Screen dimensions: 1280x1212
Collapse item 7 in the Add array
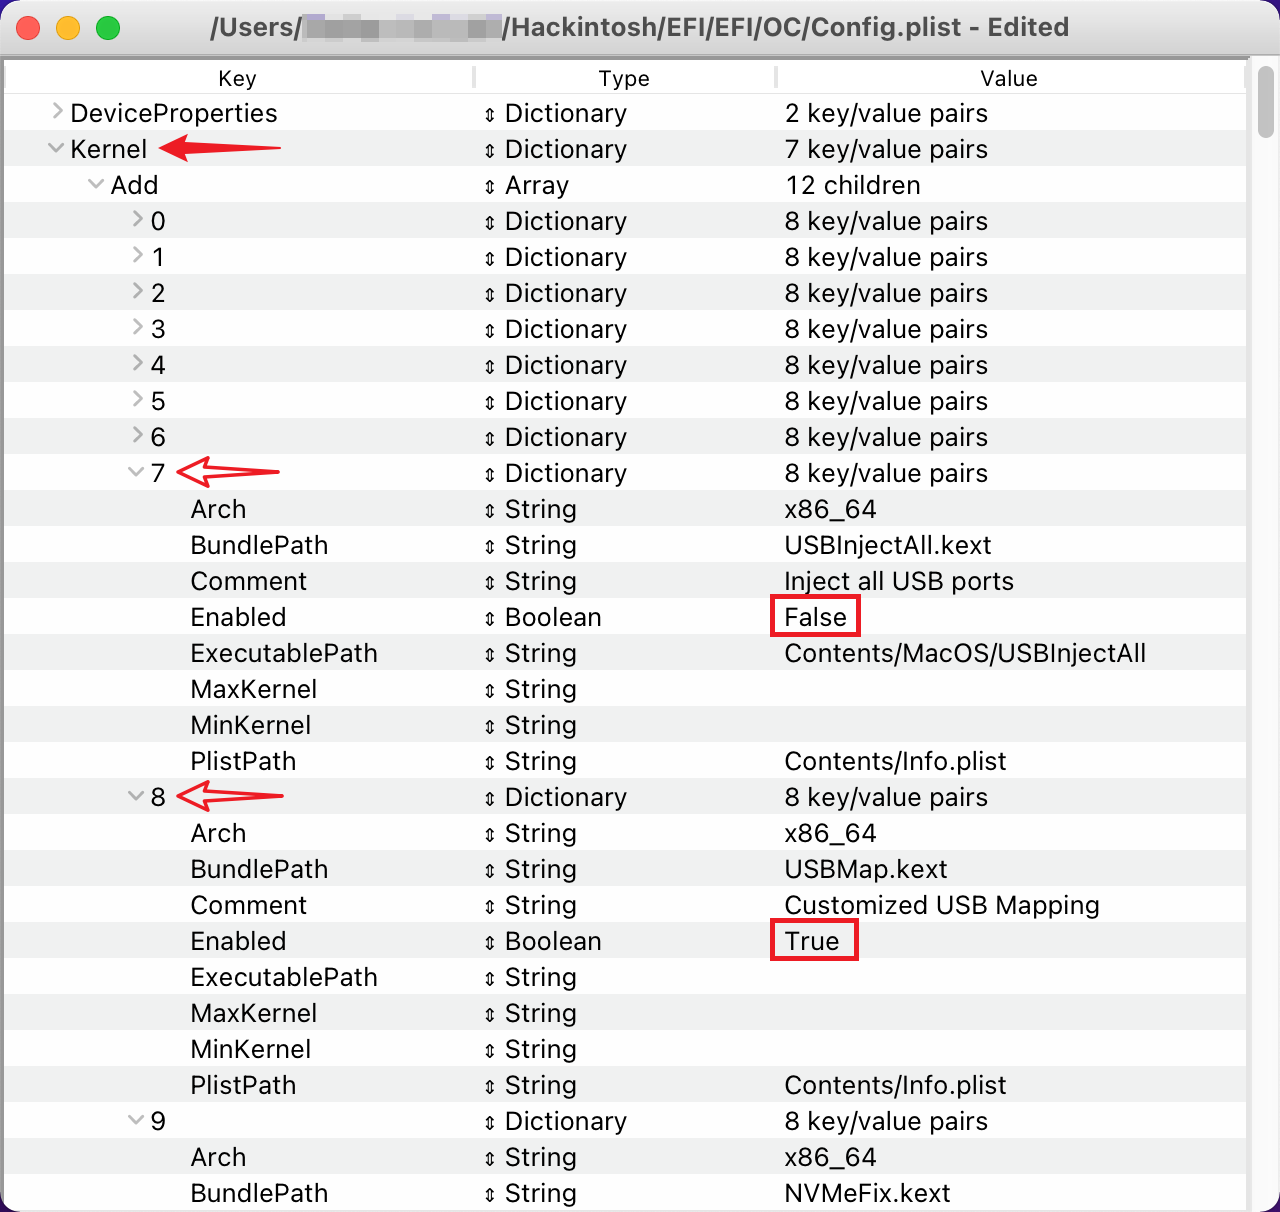136,472
